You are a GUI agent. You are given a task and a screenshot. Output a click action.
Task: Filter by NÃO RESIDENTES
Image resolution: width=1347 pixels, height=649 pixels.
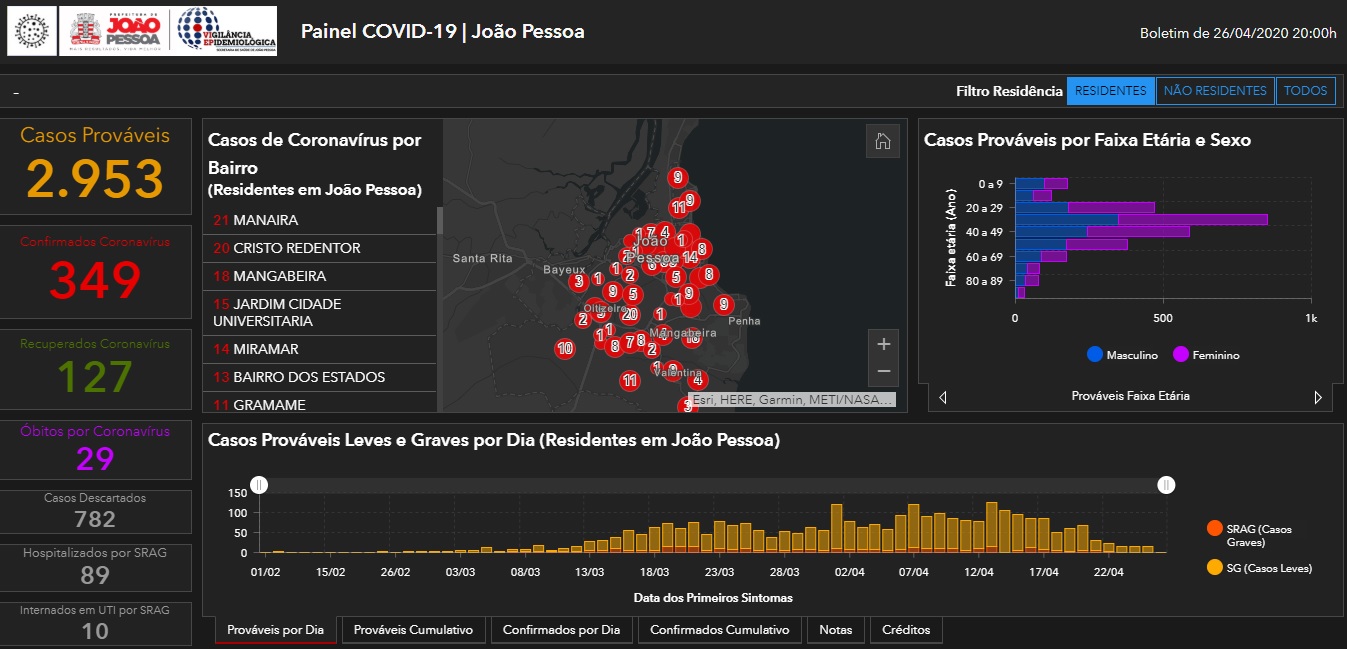pos(1215,91)
